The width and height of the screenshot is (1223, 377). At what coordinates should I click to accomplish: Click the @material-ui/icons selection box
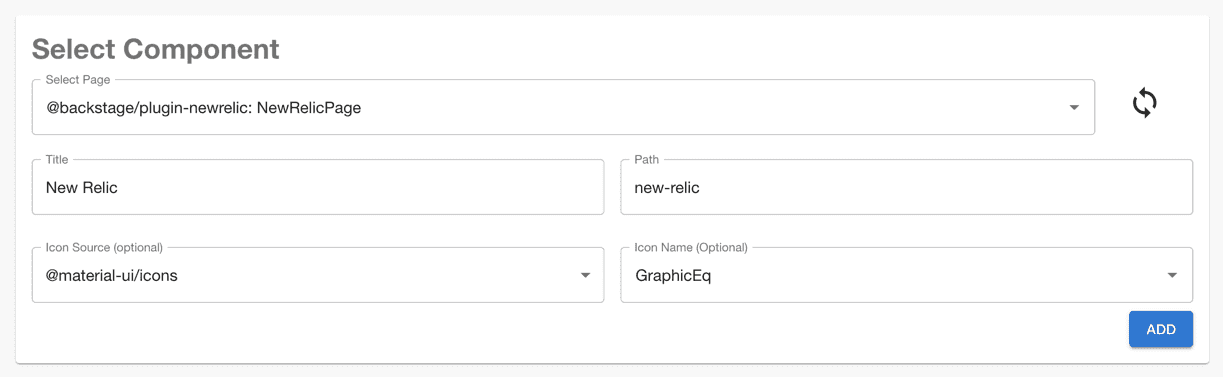coord(318,275)
